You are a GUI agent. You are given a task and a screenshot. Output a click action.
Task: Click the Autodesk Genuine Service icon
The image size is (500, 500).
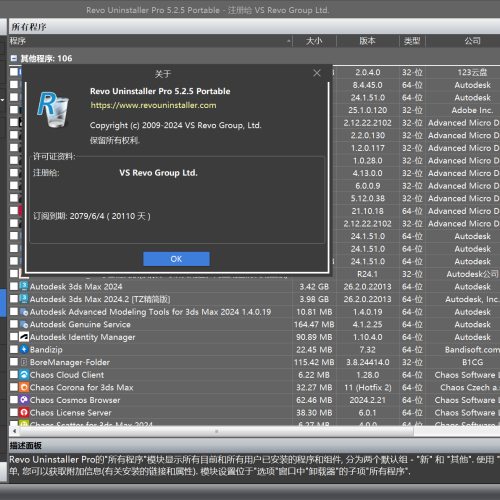(24, 324)
